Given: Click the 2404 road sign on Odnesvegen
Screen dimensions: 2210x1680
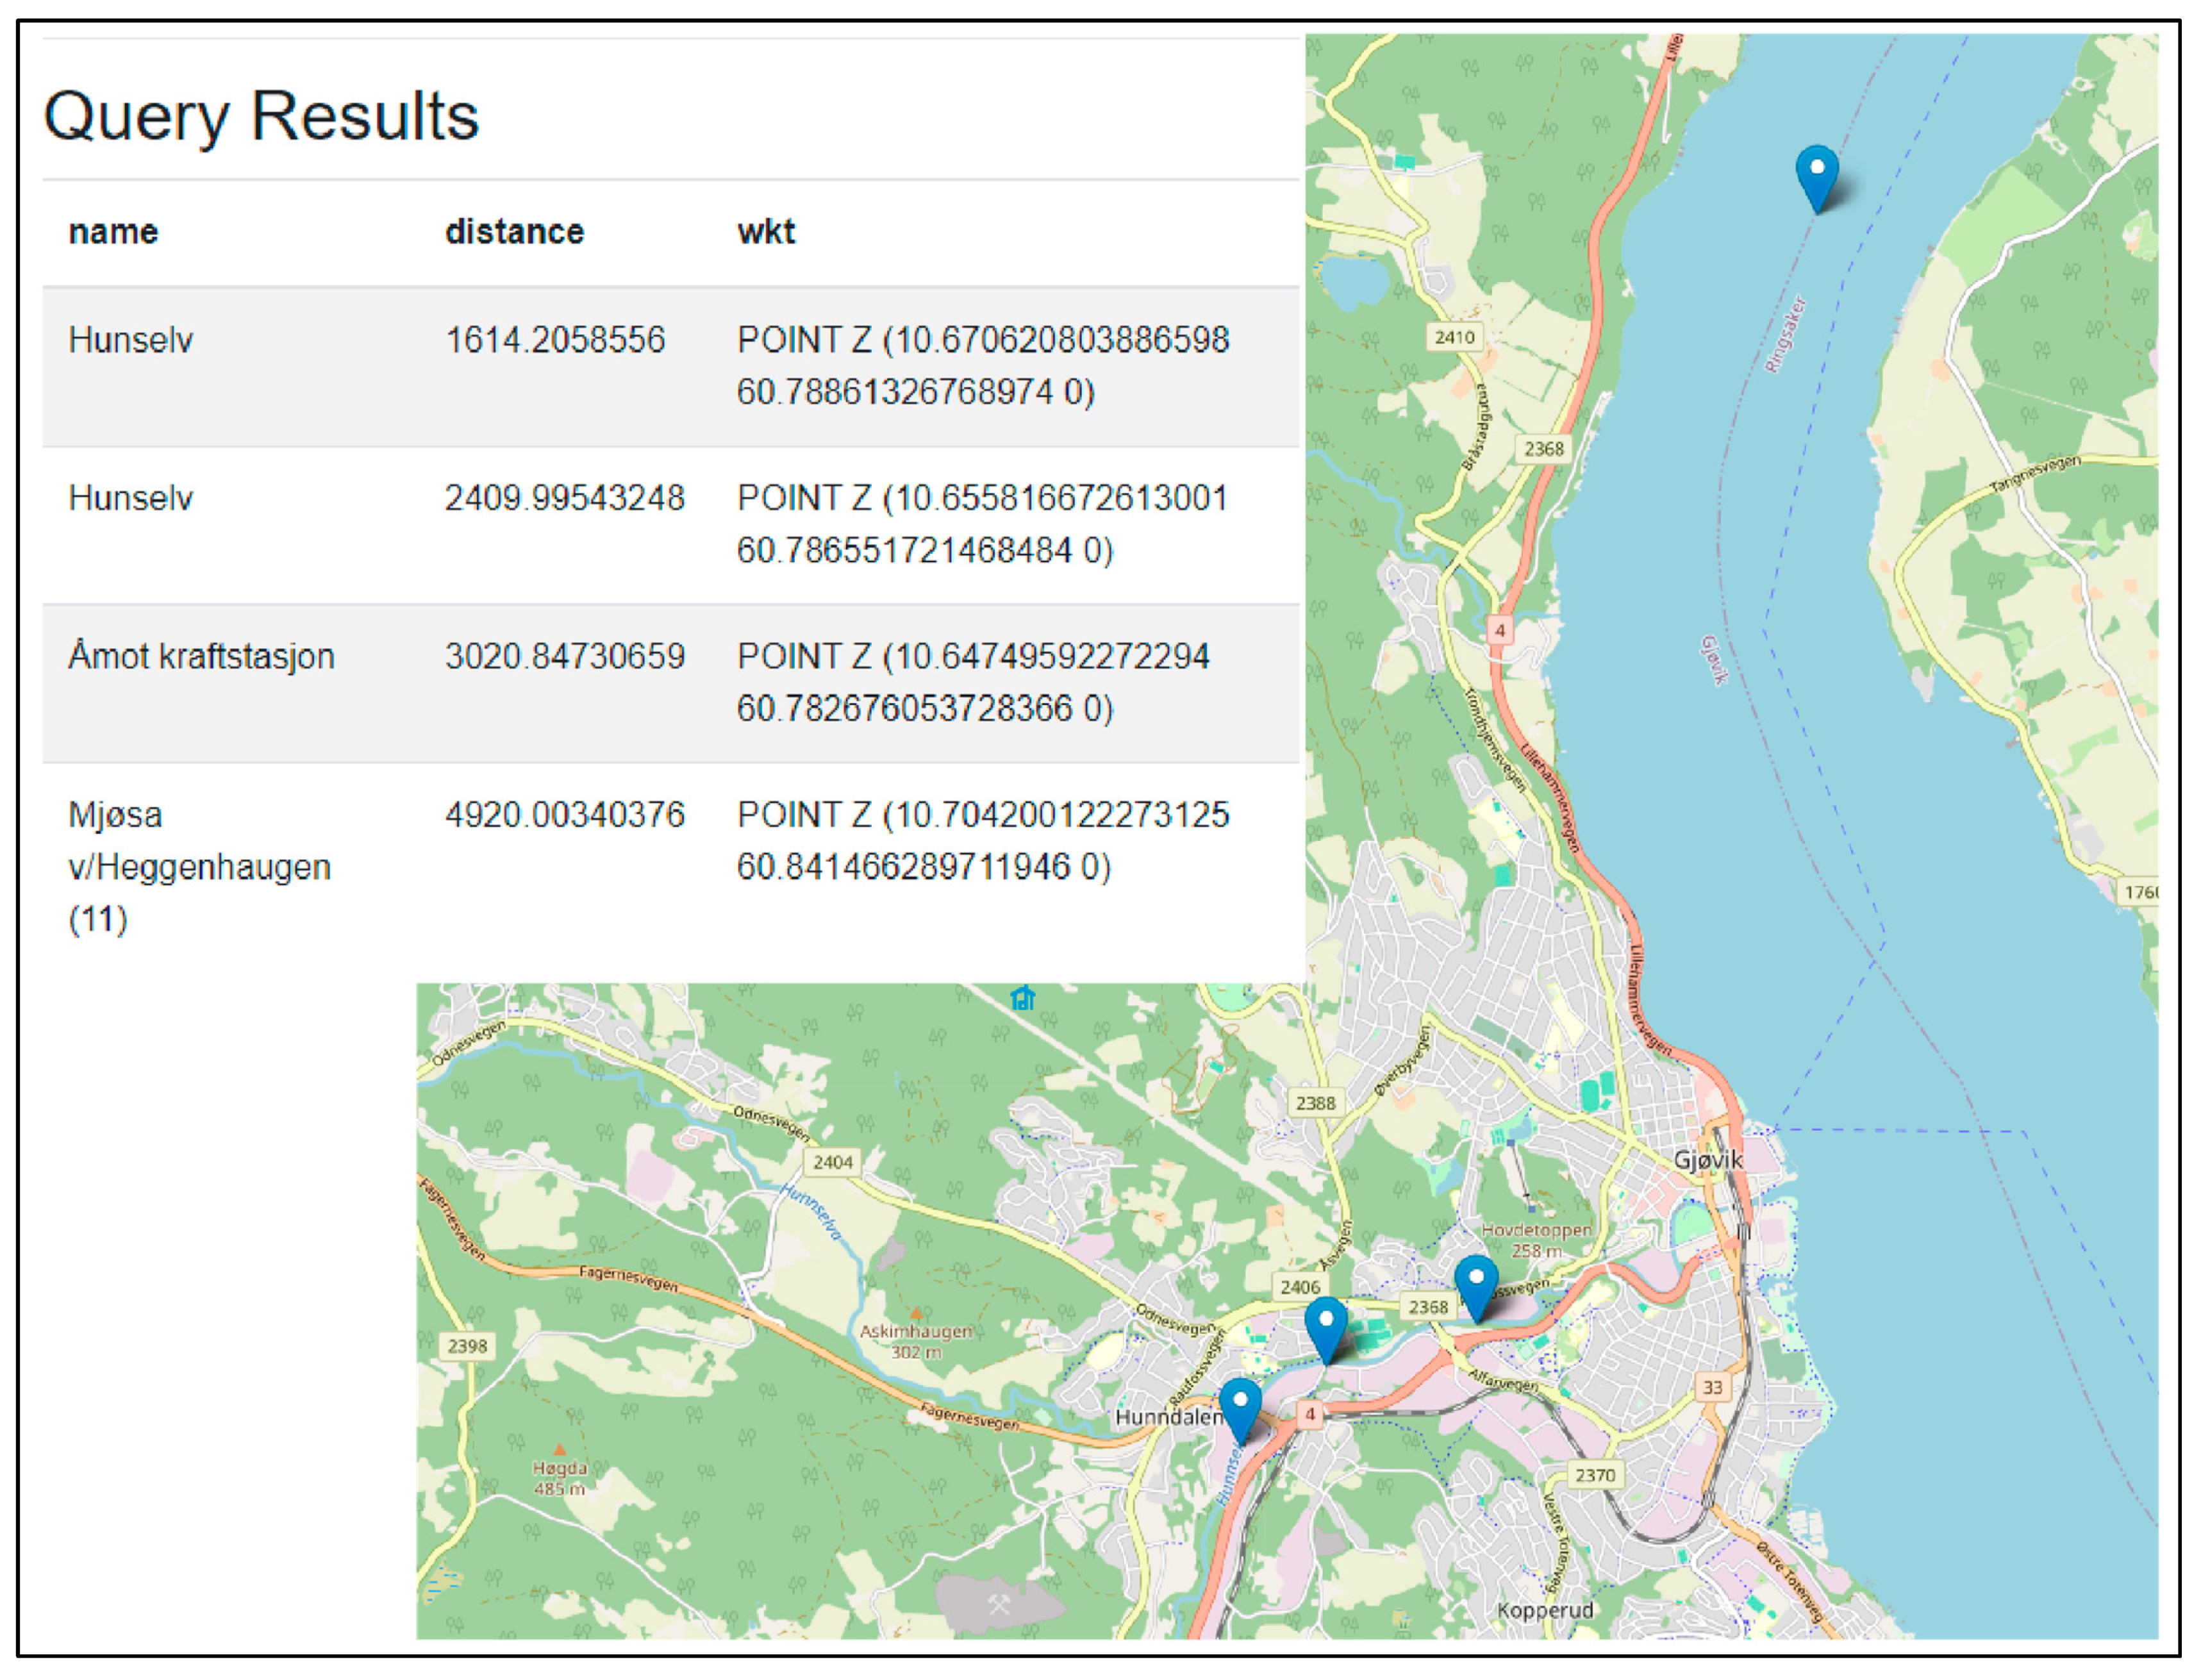Looking at the screenshot, I should pos(832,1161).
